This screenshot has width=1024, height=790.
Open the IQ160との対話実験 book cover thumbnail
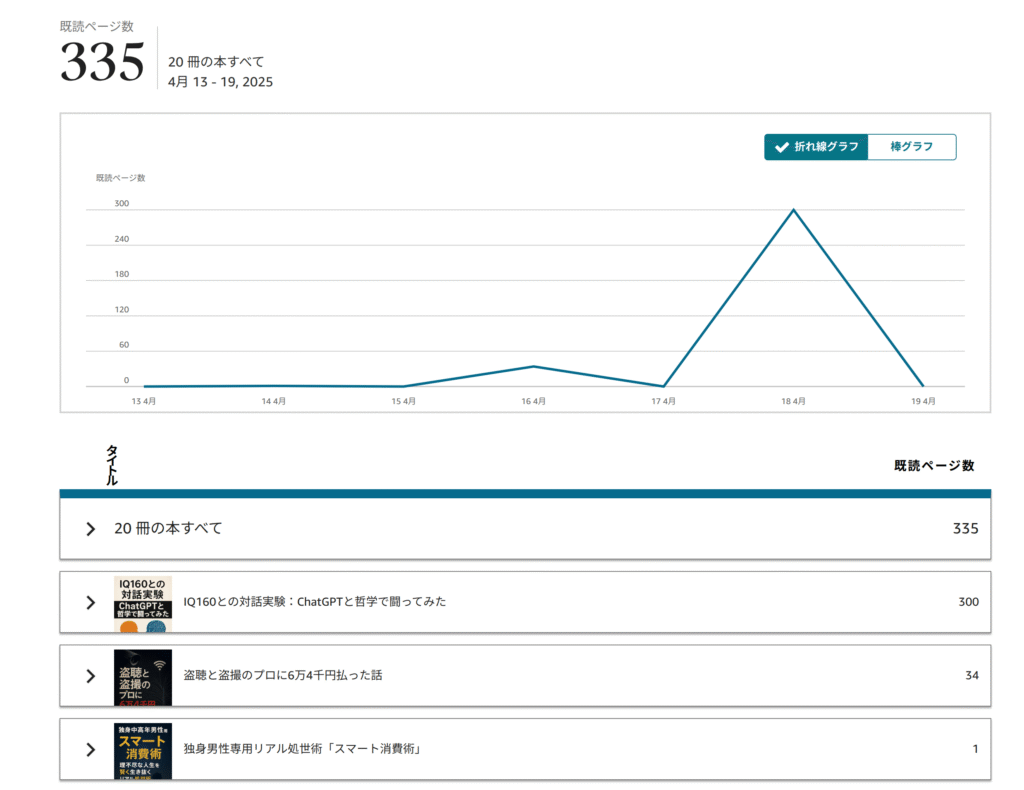(142, 603)
